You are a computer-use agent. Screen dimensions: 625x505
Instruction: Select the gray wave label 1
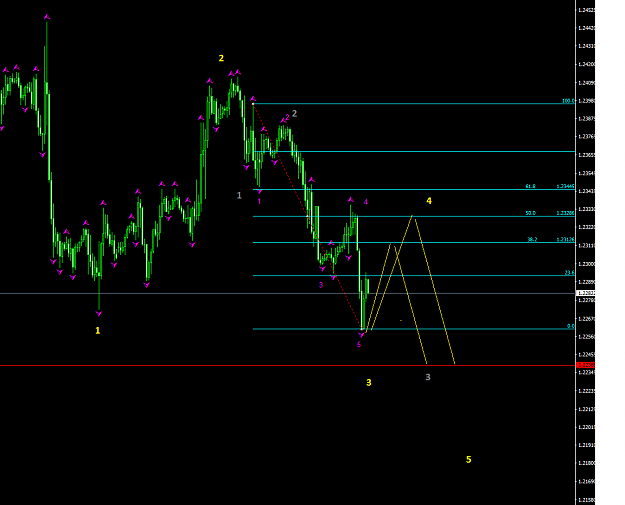click(x=239, y=195)
